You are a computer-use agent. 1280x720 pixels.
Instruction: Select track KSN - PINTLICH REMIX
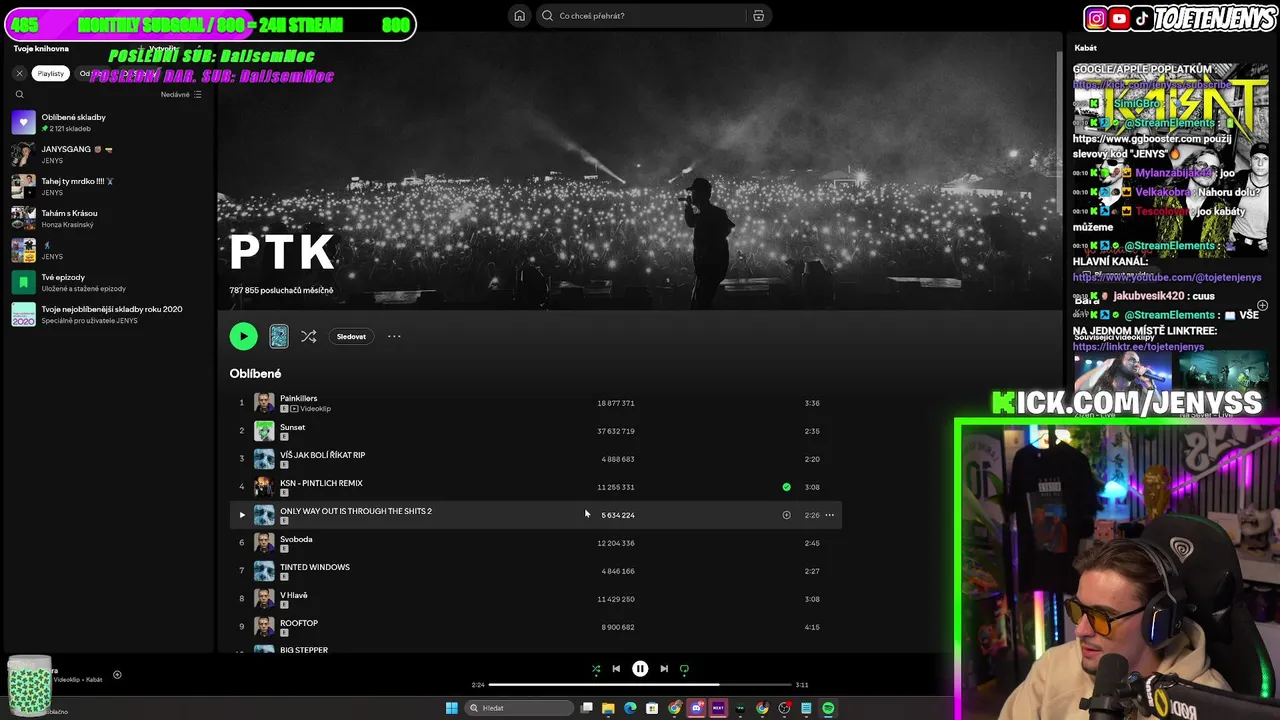tap(535, 487)
